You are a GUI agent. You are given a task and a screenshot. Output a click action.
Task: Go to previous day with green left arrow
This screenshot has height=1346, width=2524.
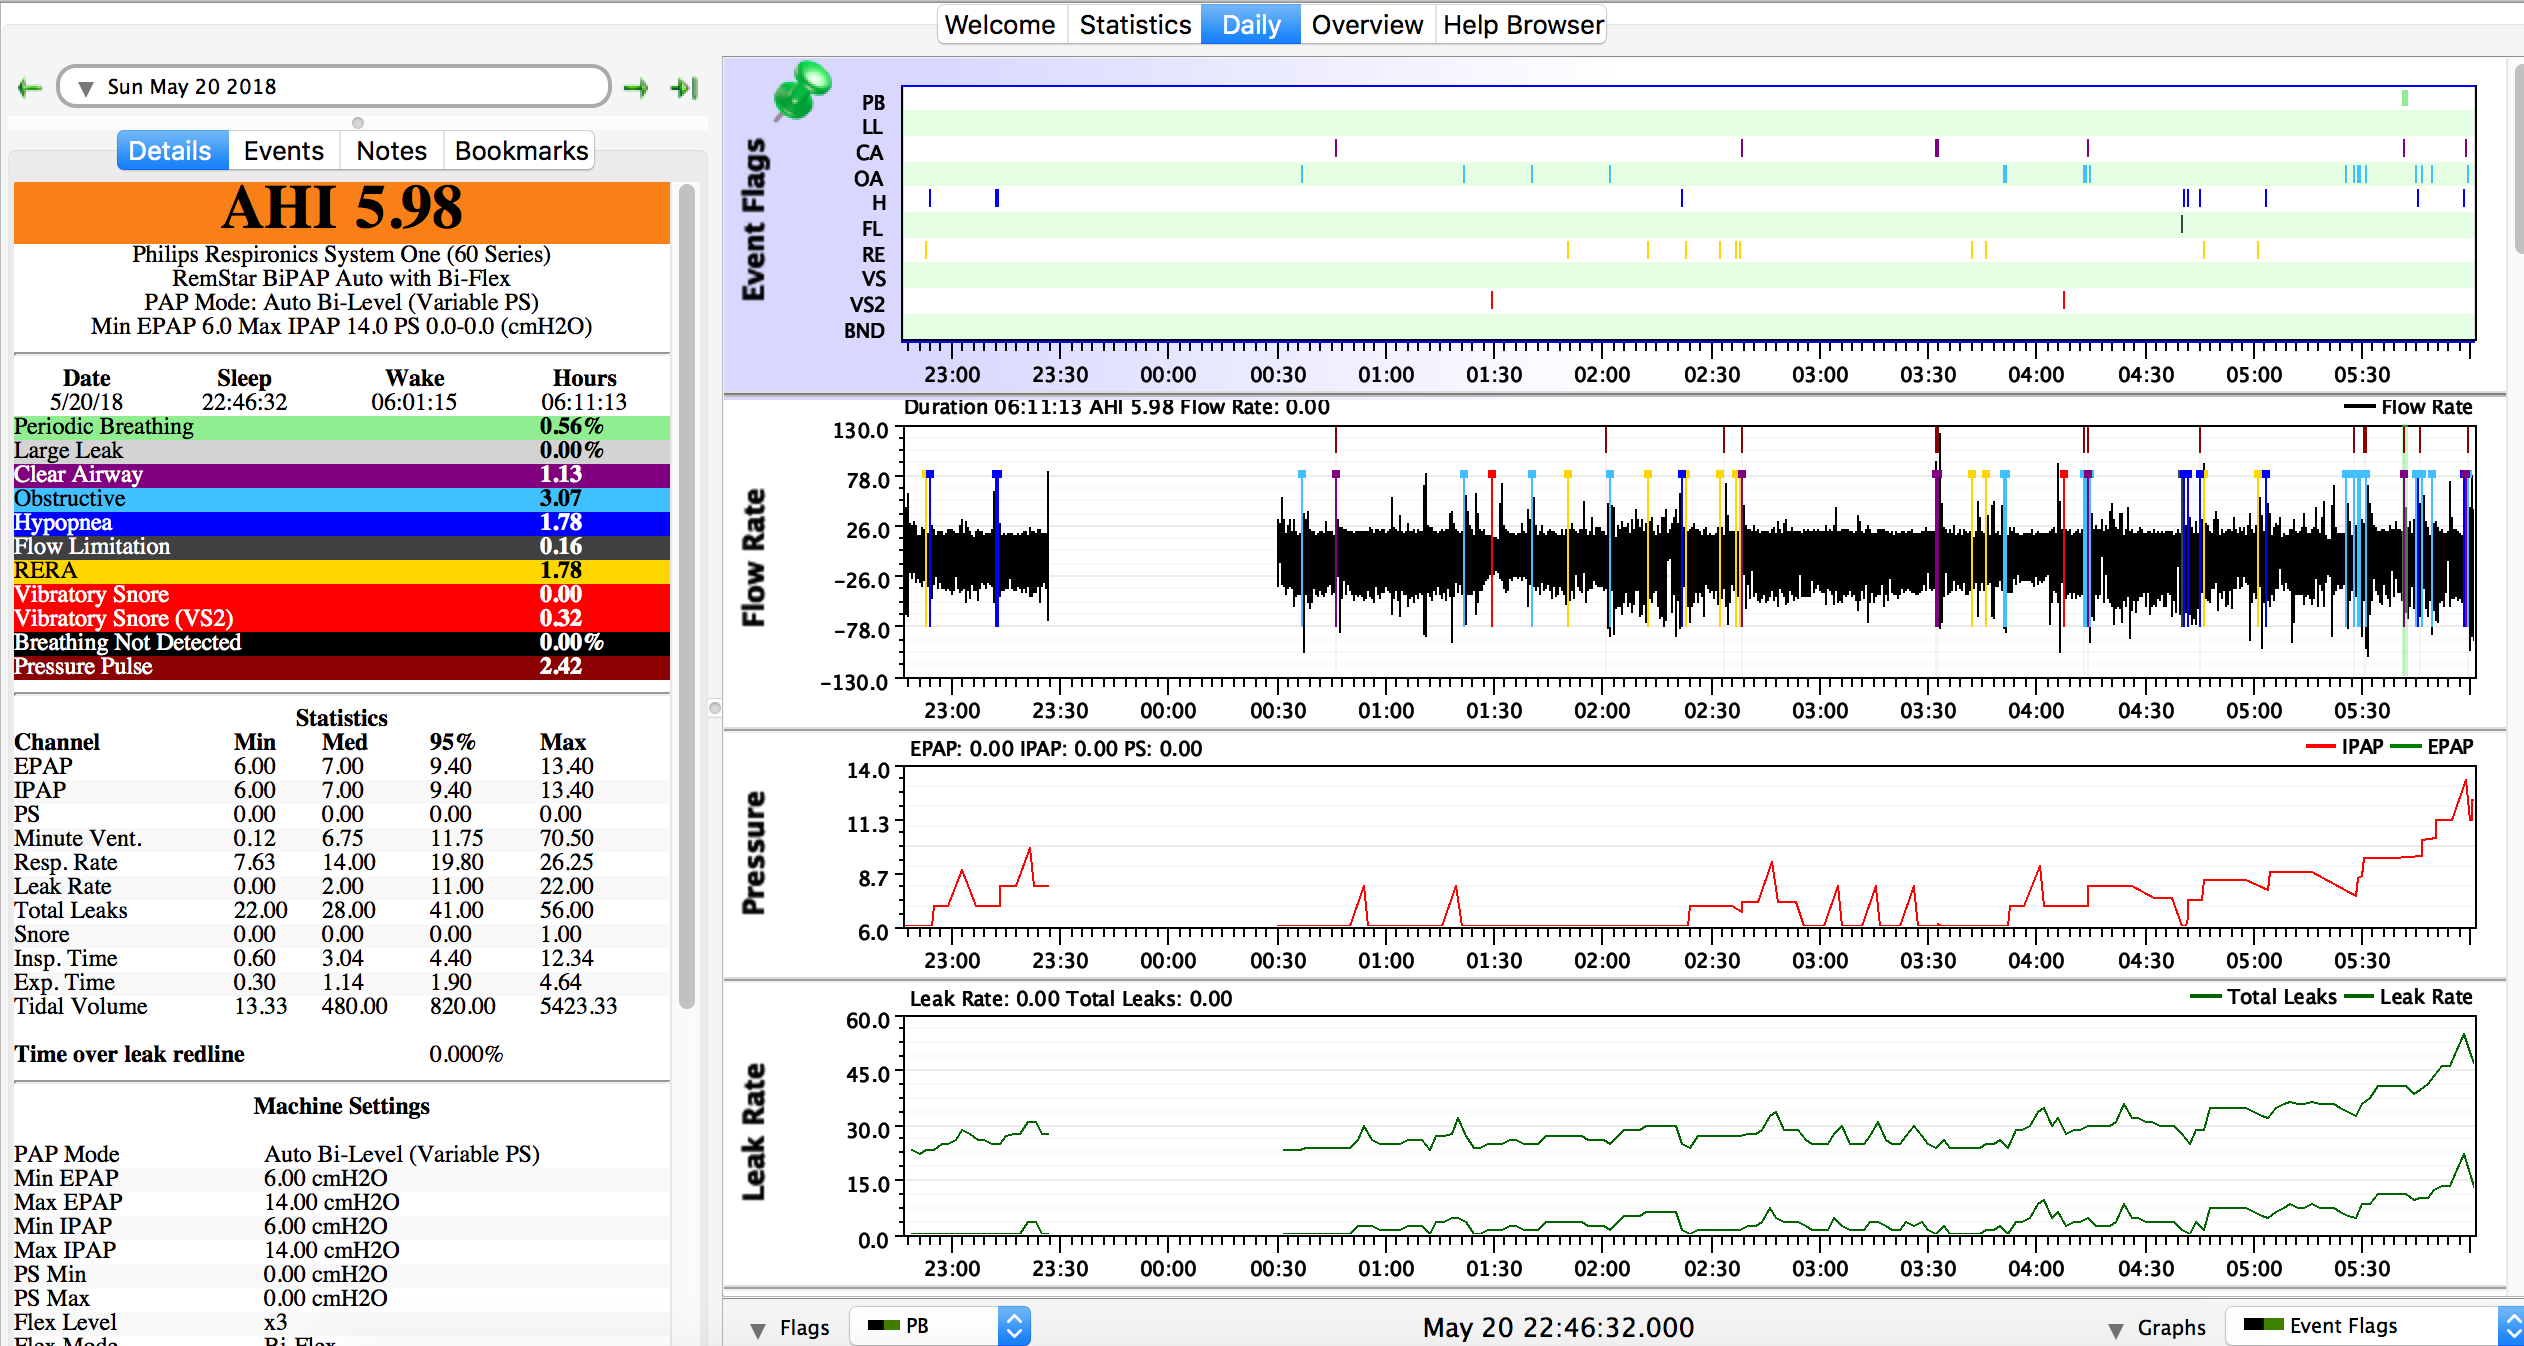[x=30, y=88]
